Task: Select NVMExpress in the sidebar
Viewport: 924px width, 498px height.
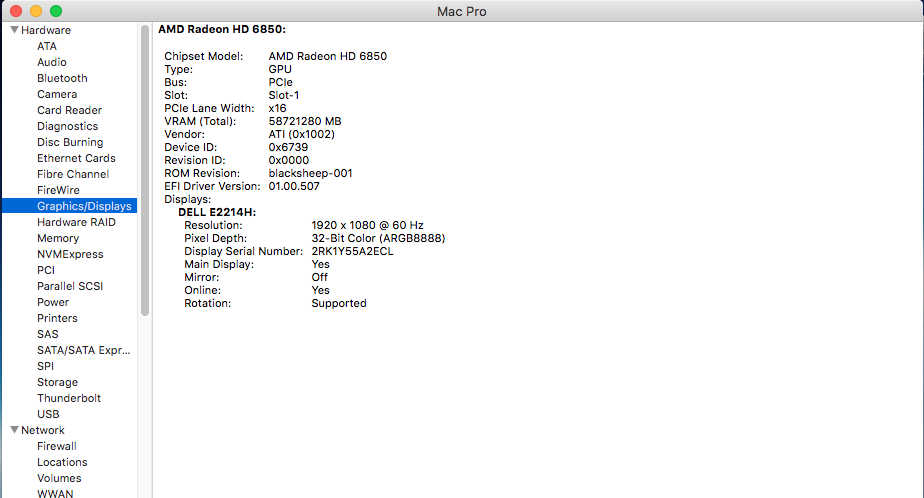Action: (x=70, y=254)
